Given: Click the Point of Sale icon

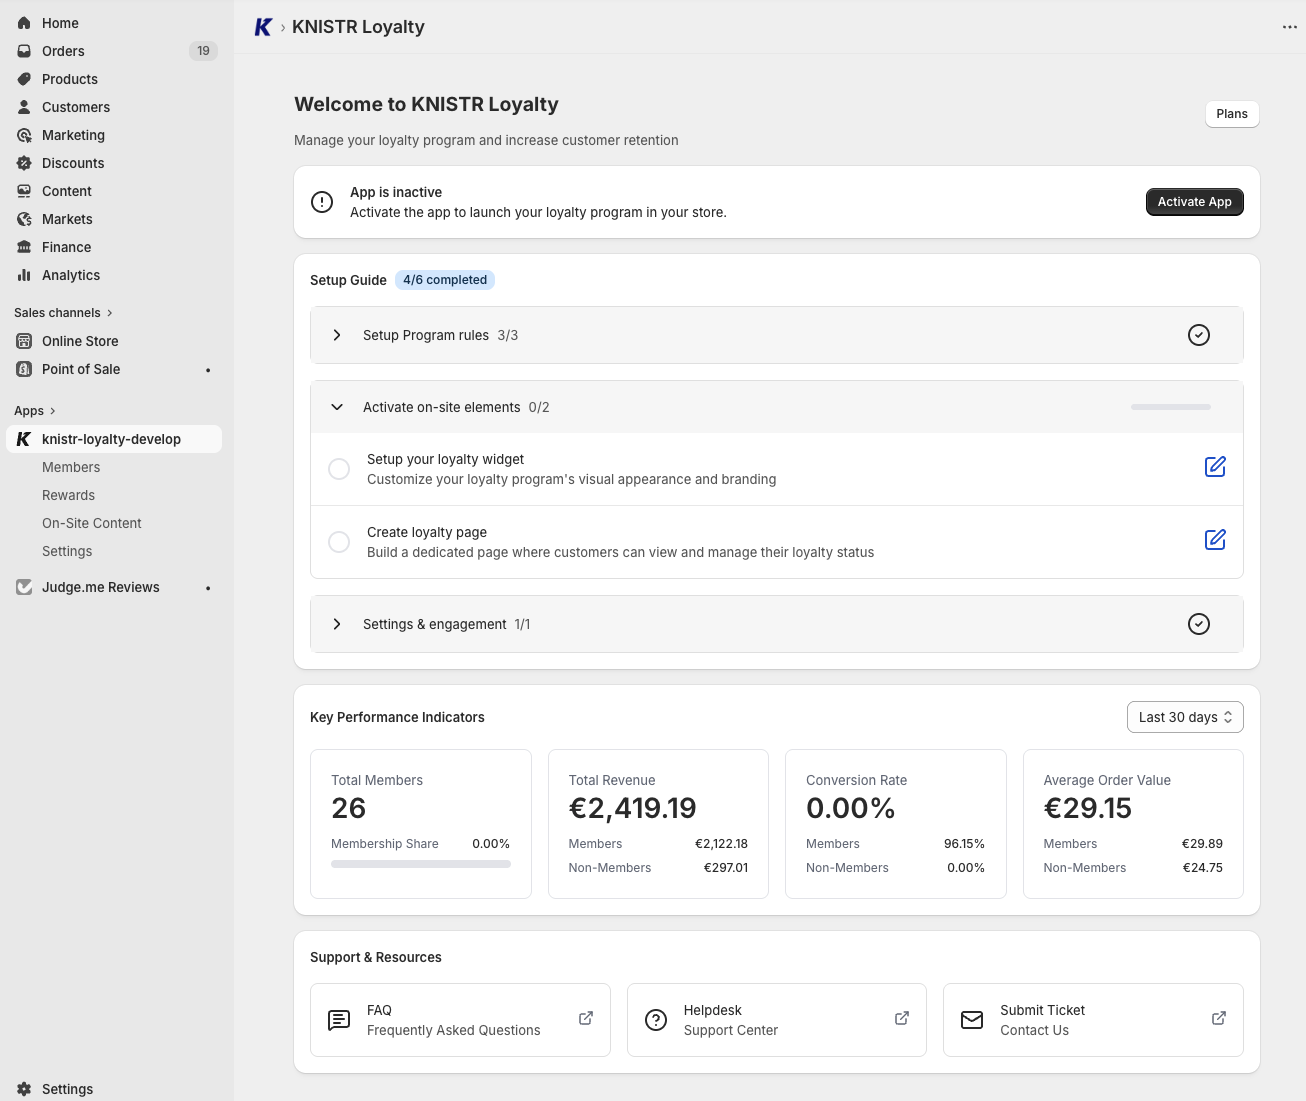Looking at the screenshot, I should 24,369.
